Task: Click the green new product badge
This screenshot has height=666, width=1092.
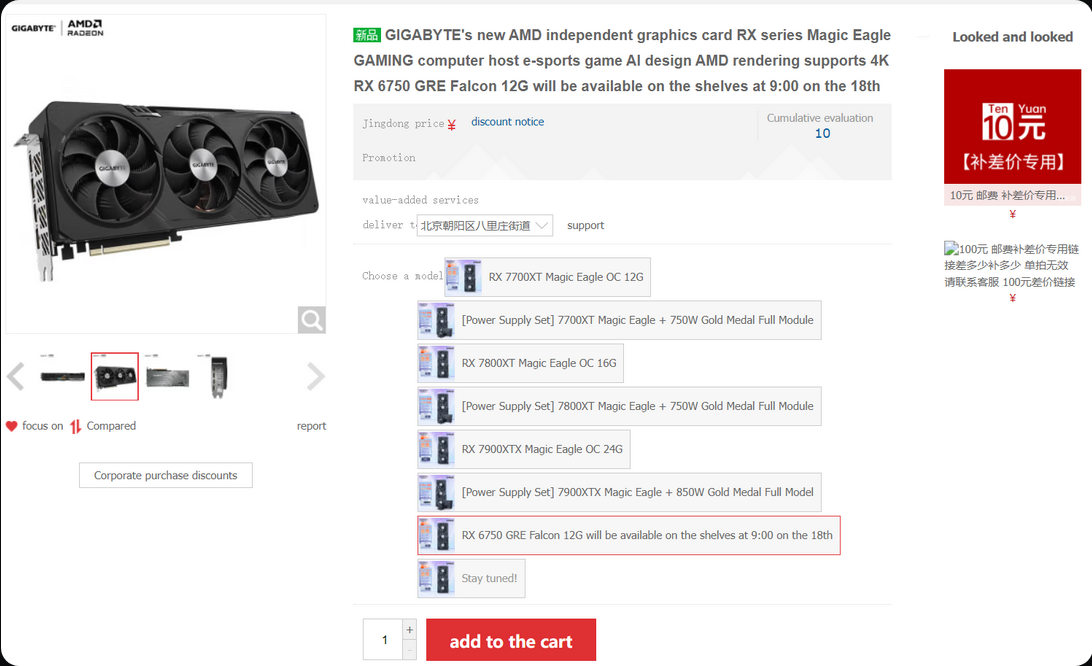Action: pos(367,35)
